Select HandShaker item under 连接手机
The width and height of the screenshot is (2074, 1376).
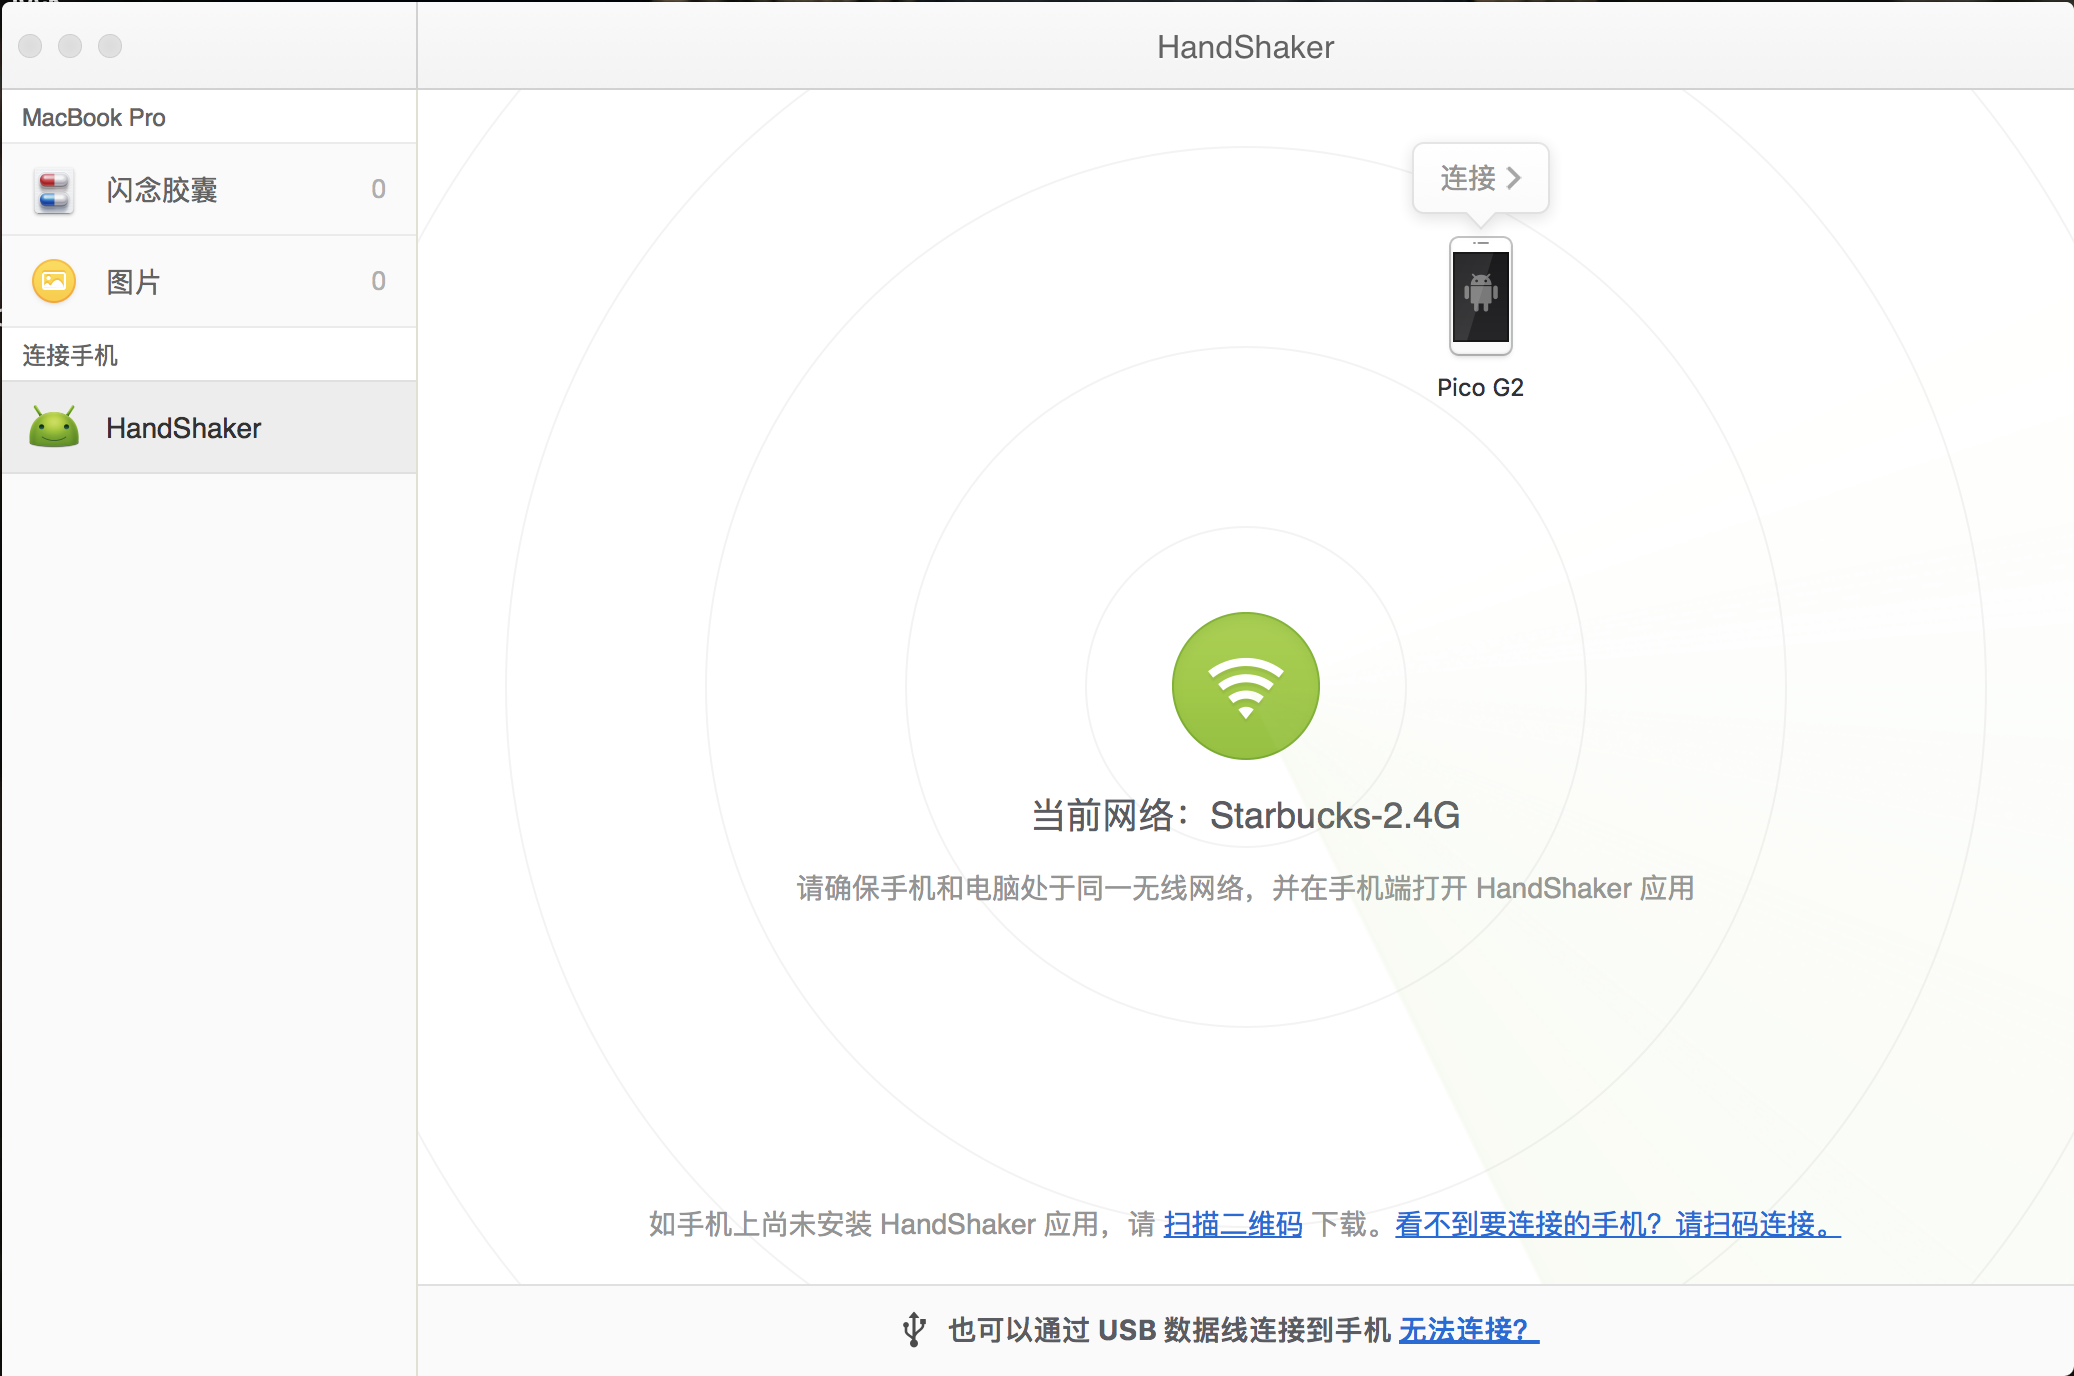pyautogui.click(x=184, y=428)
